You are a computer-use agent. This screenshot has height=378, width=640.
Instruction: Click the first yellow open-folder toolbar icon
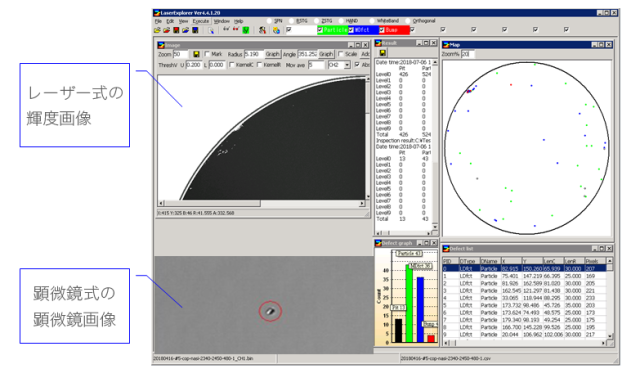tap(157, 30)
